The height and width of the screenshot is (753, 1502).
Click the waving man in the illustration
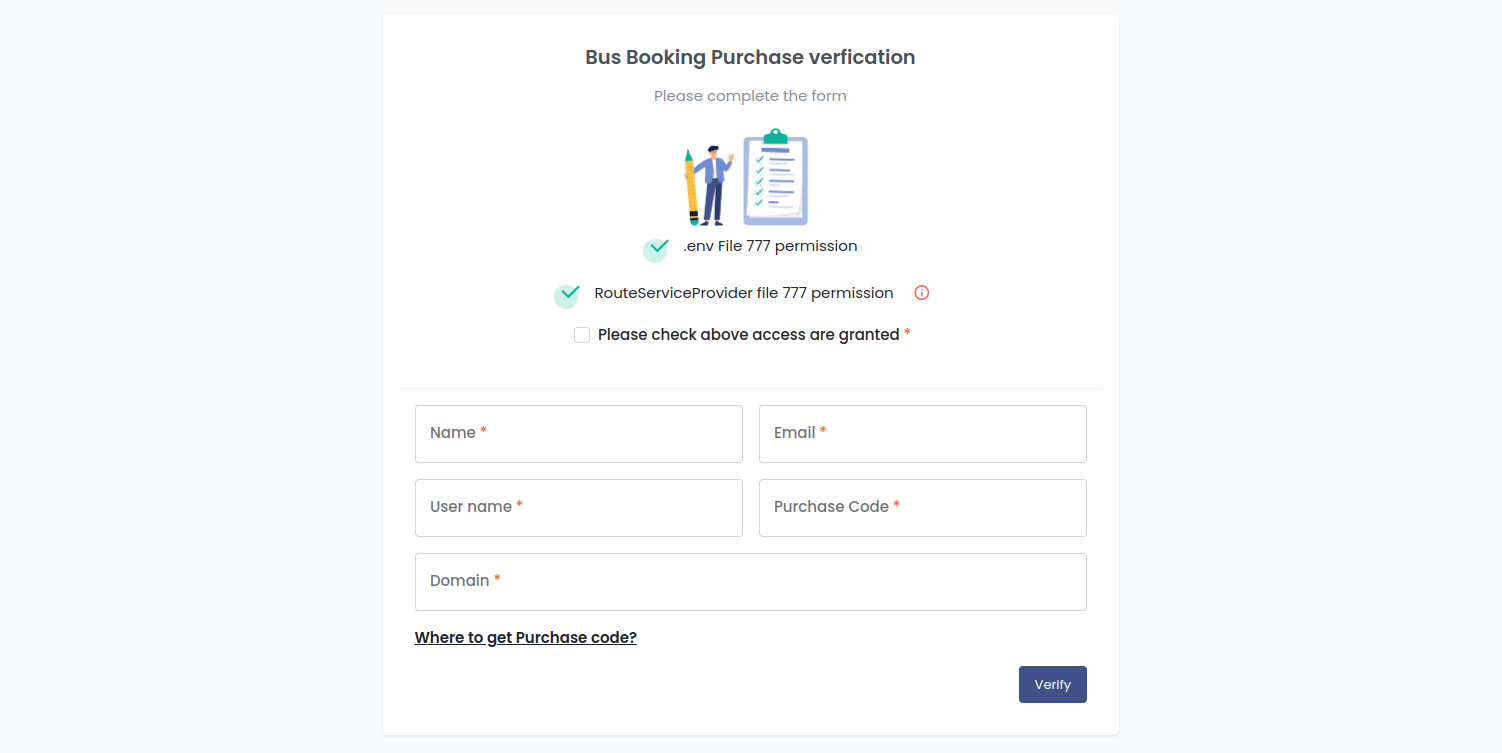(714, 185)
